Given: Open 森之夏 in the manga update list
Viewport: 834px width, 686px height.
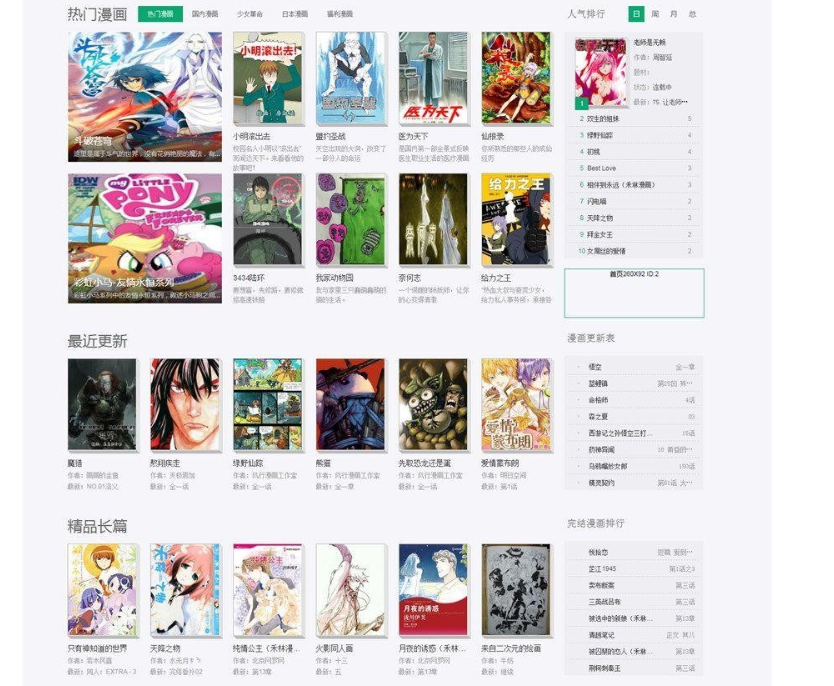Looking at the screenshot, I should coord(599,416).
